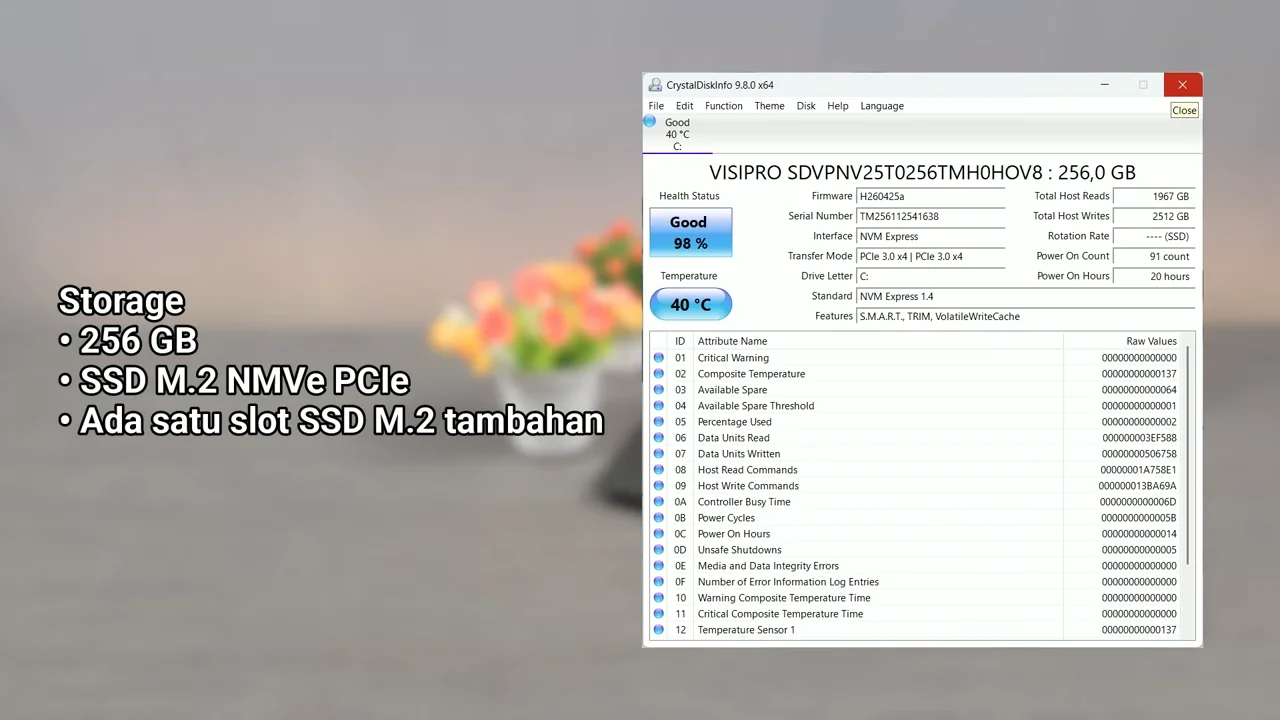This screenshot has width=1280, height=720.
Task: Click the orb for Number of Error Information Log Entries
Action: (x=659, y=581)
